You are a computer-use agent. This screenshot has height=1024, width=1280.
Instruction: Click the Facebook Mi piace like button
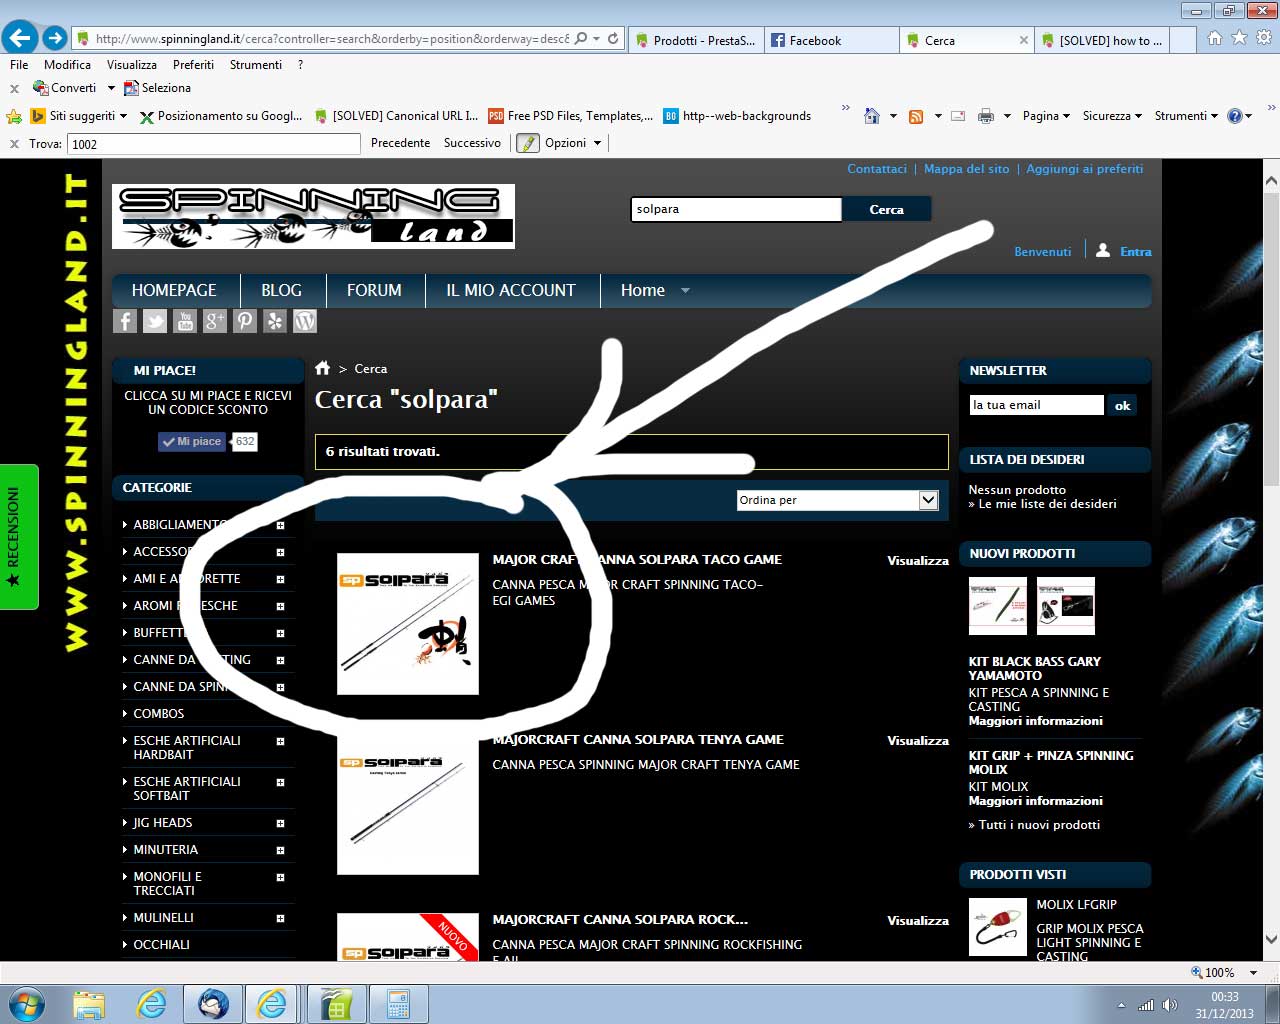point(190,441)
